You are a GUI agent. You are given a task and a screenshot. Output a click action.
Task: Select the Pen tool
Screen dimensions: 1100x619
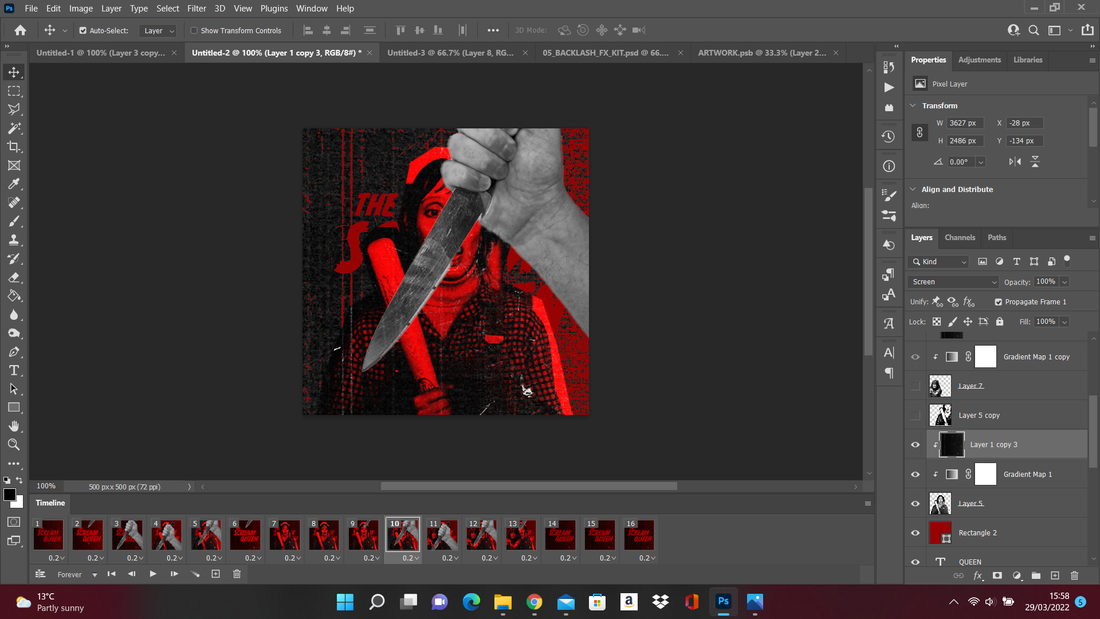(x=14, y=352)
